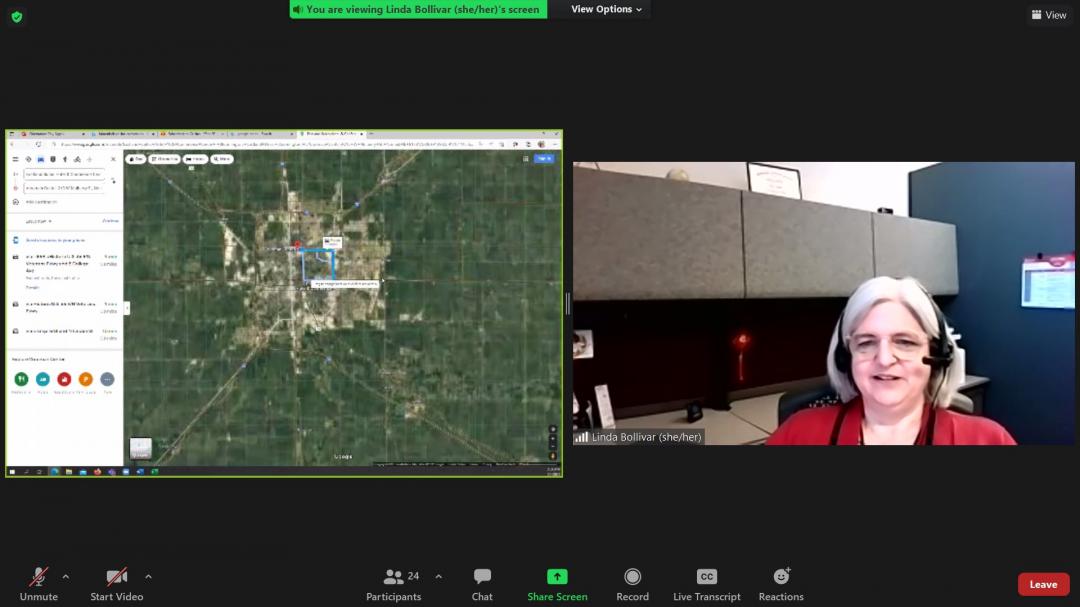Viewport: 1080px width, 607px height.
Task: Click the green encryption shield icon
Action: pos(16,16)
